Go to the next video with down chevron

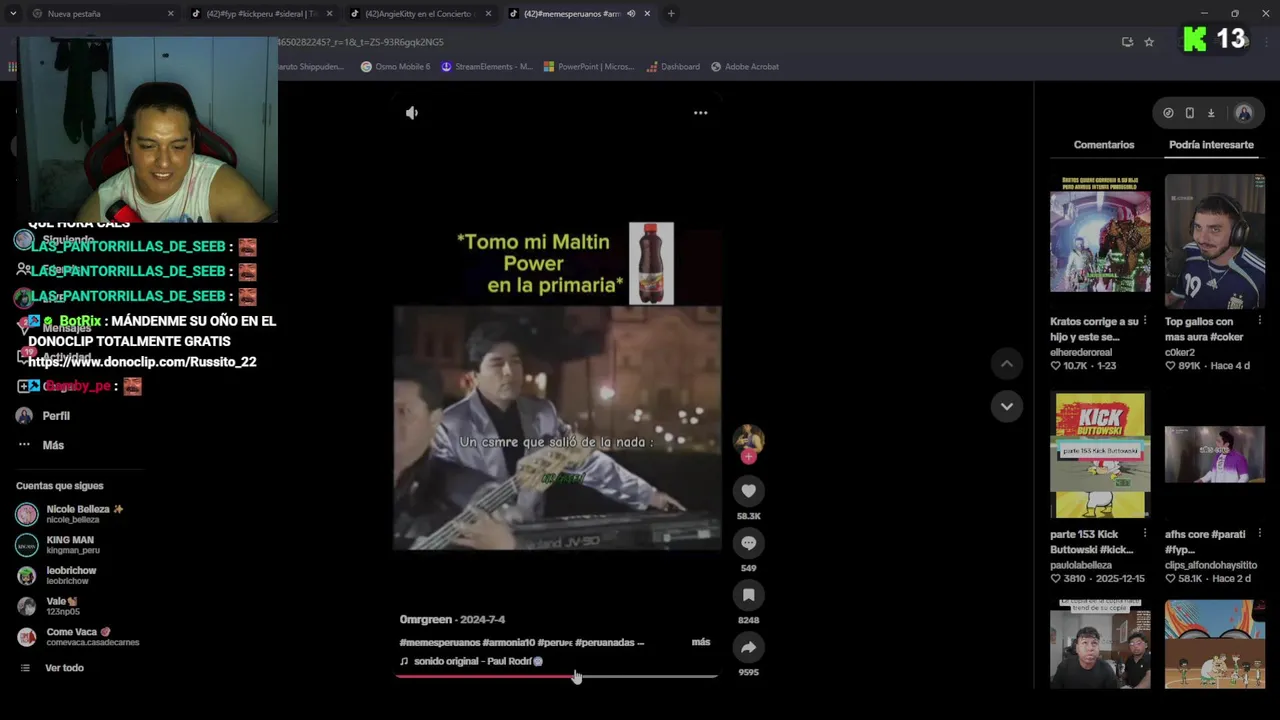pos(1006,406)
